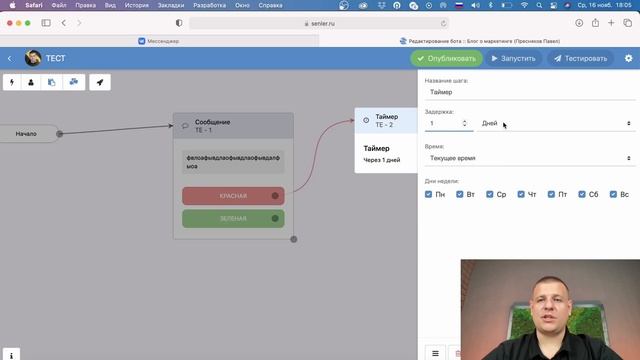This screenshot has width=640, height=360.
Task: Open the Дней delay unit dropdown
Action: (x=556, y=123)
